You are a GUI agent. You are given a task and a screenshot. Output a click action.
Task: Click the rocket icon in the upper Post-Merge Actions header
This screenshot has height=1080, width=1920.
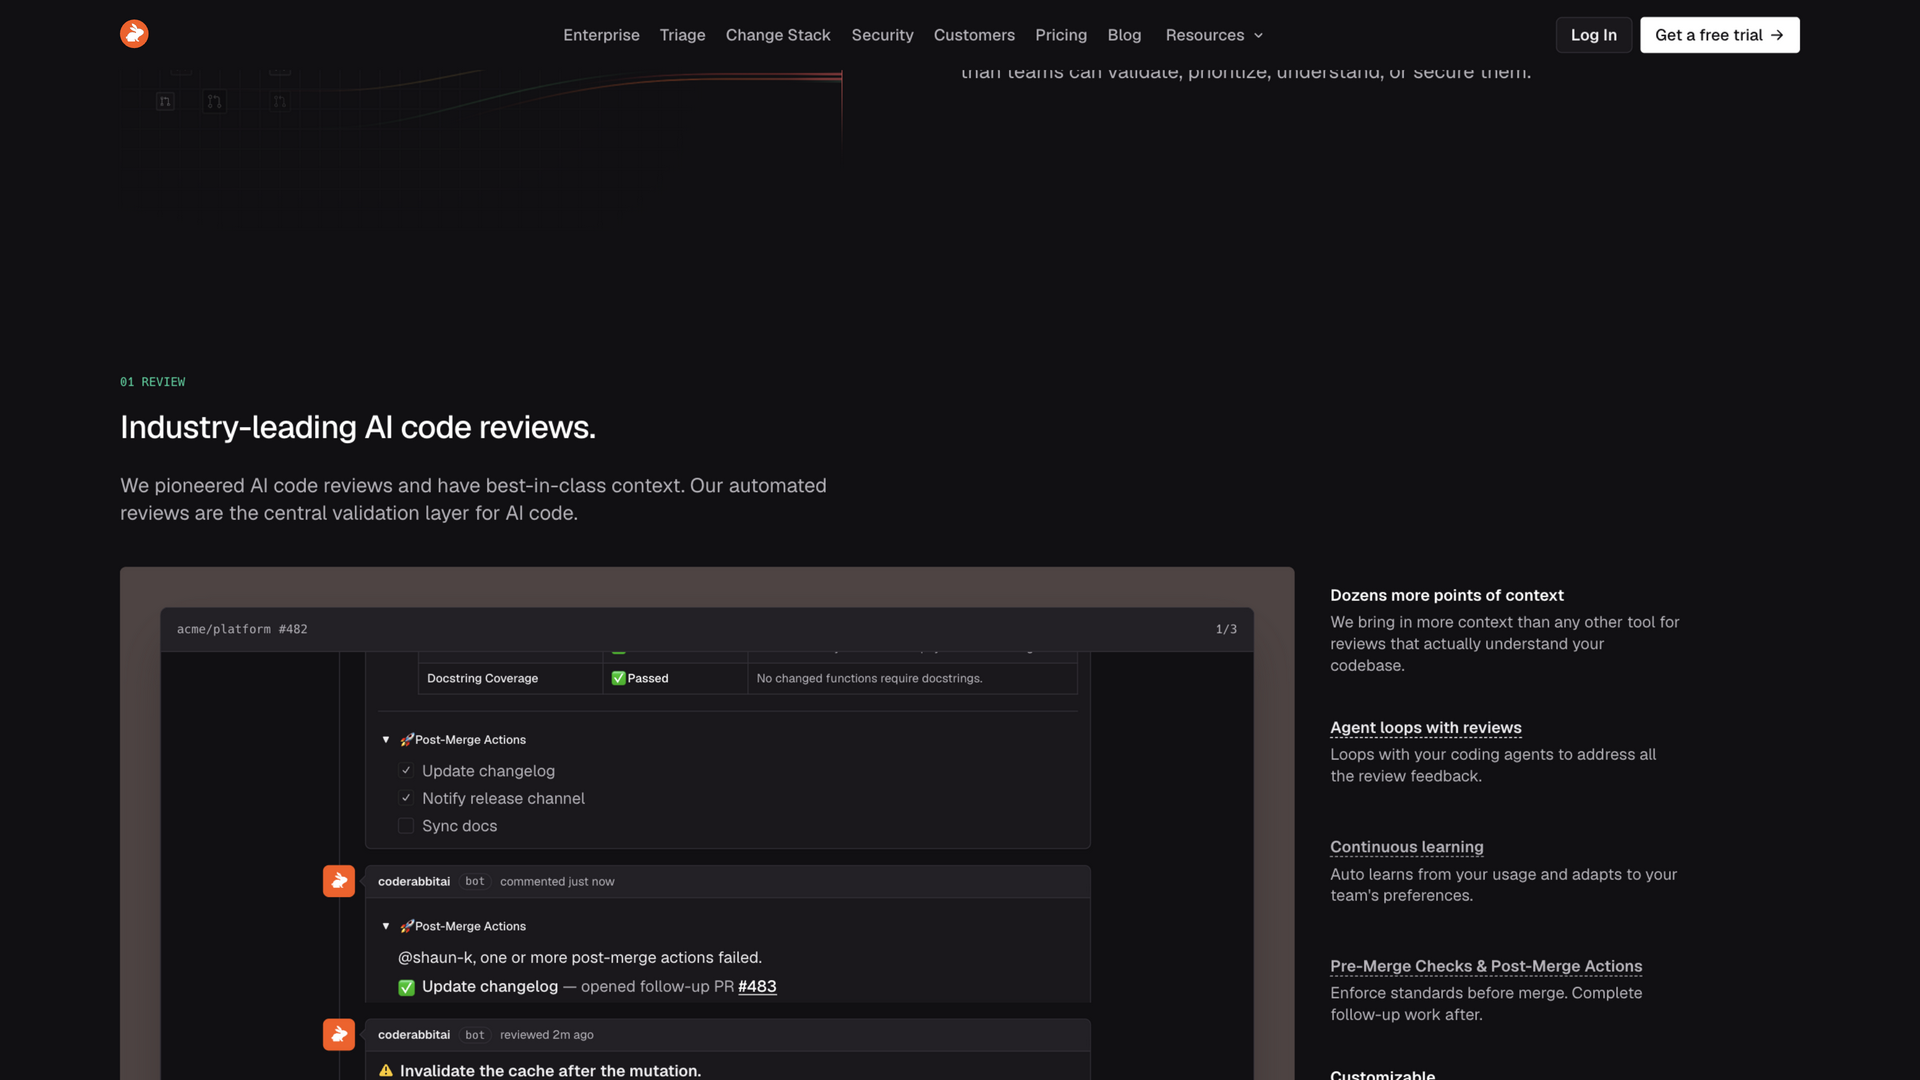click(407, 740)
